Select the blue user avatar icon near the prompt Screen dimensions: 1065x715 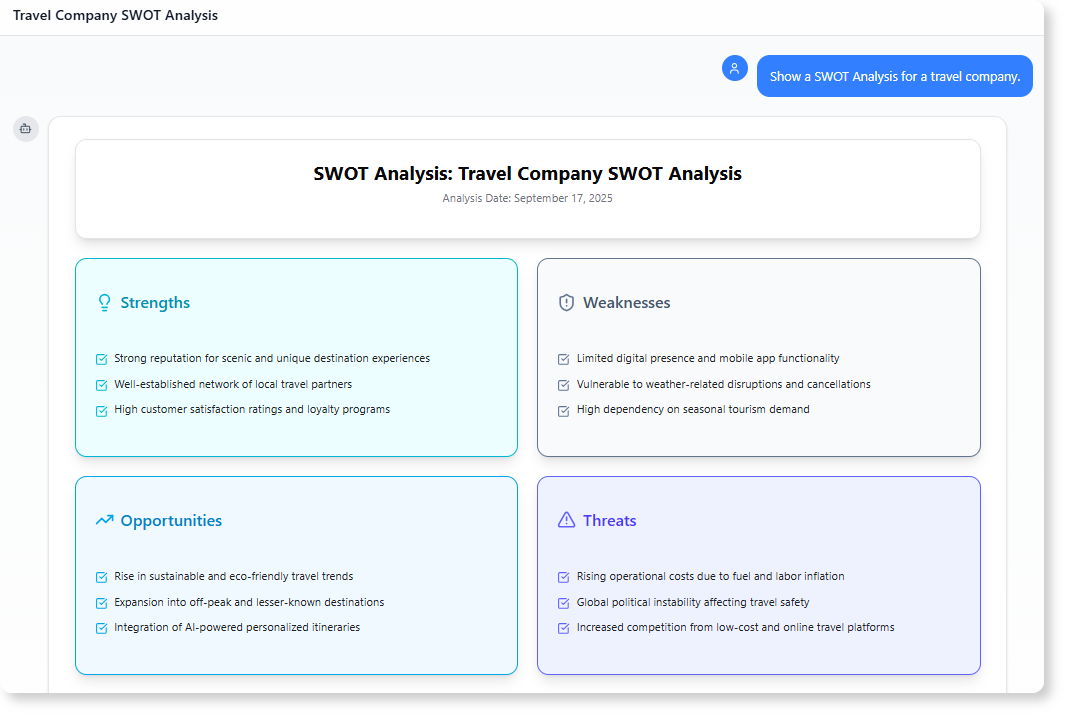click(735, 68)
